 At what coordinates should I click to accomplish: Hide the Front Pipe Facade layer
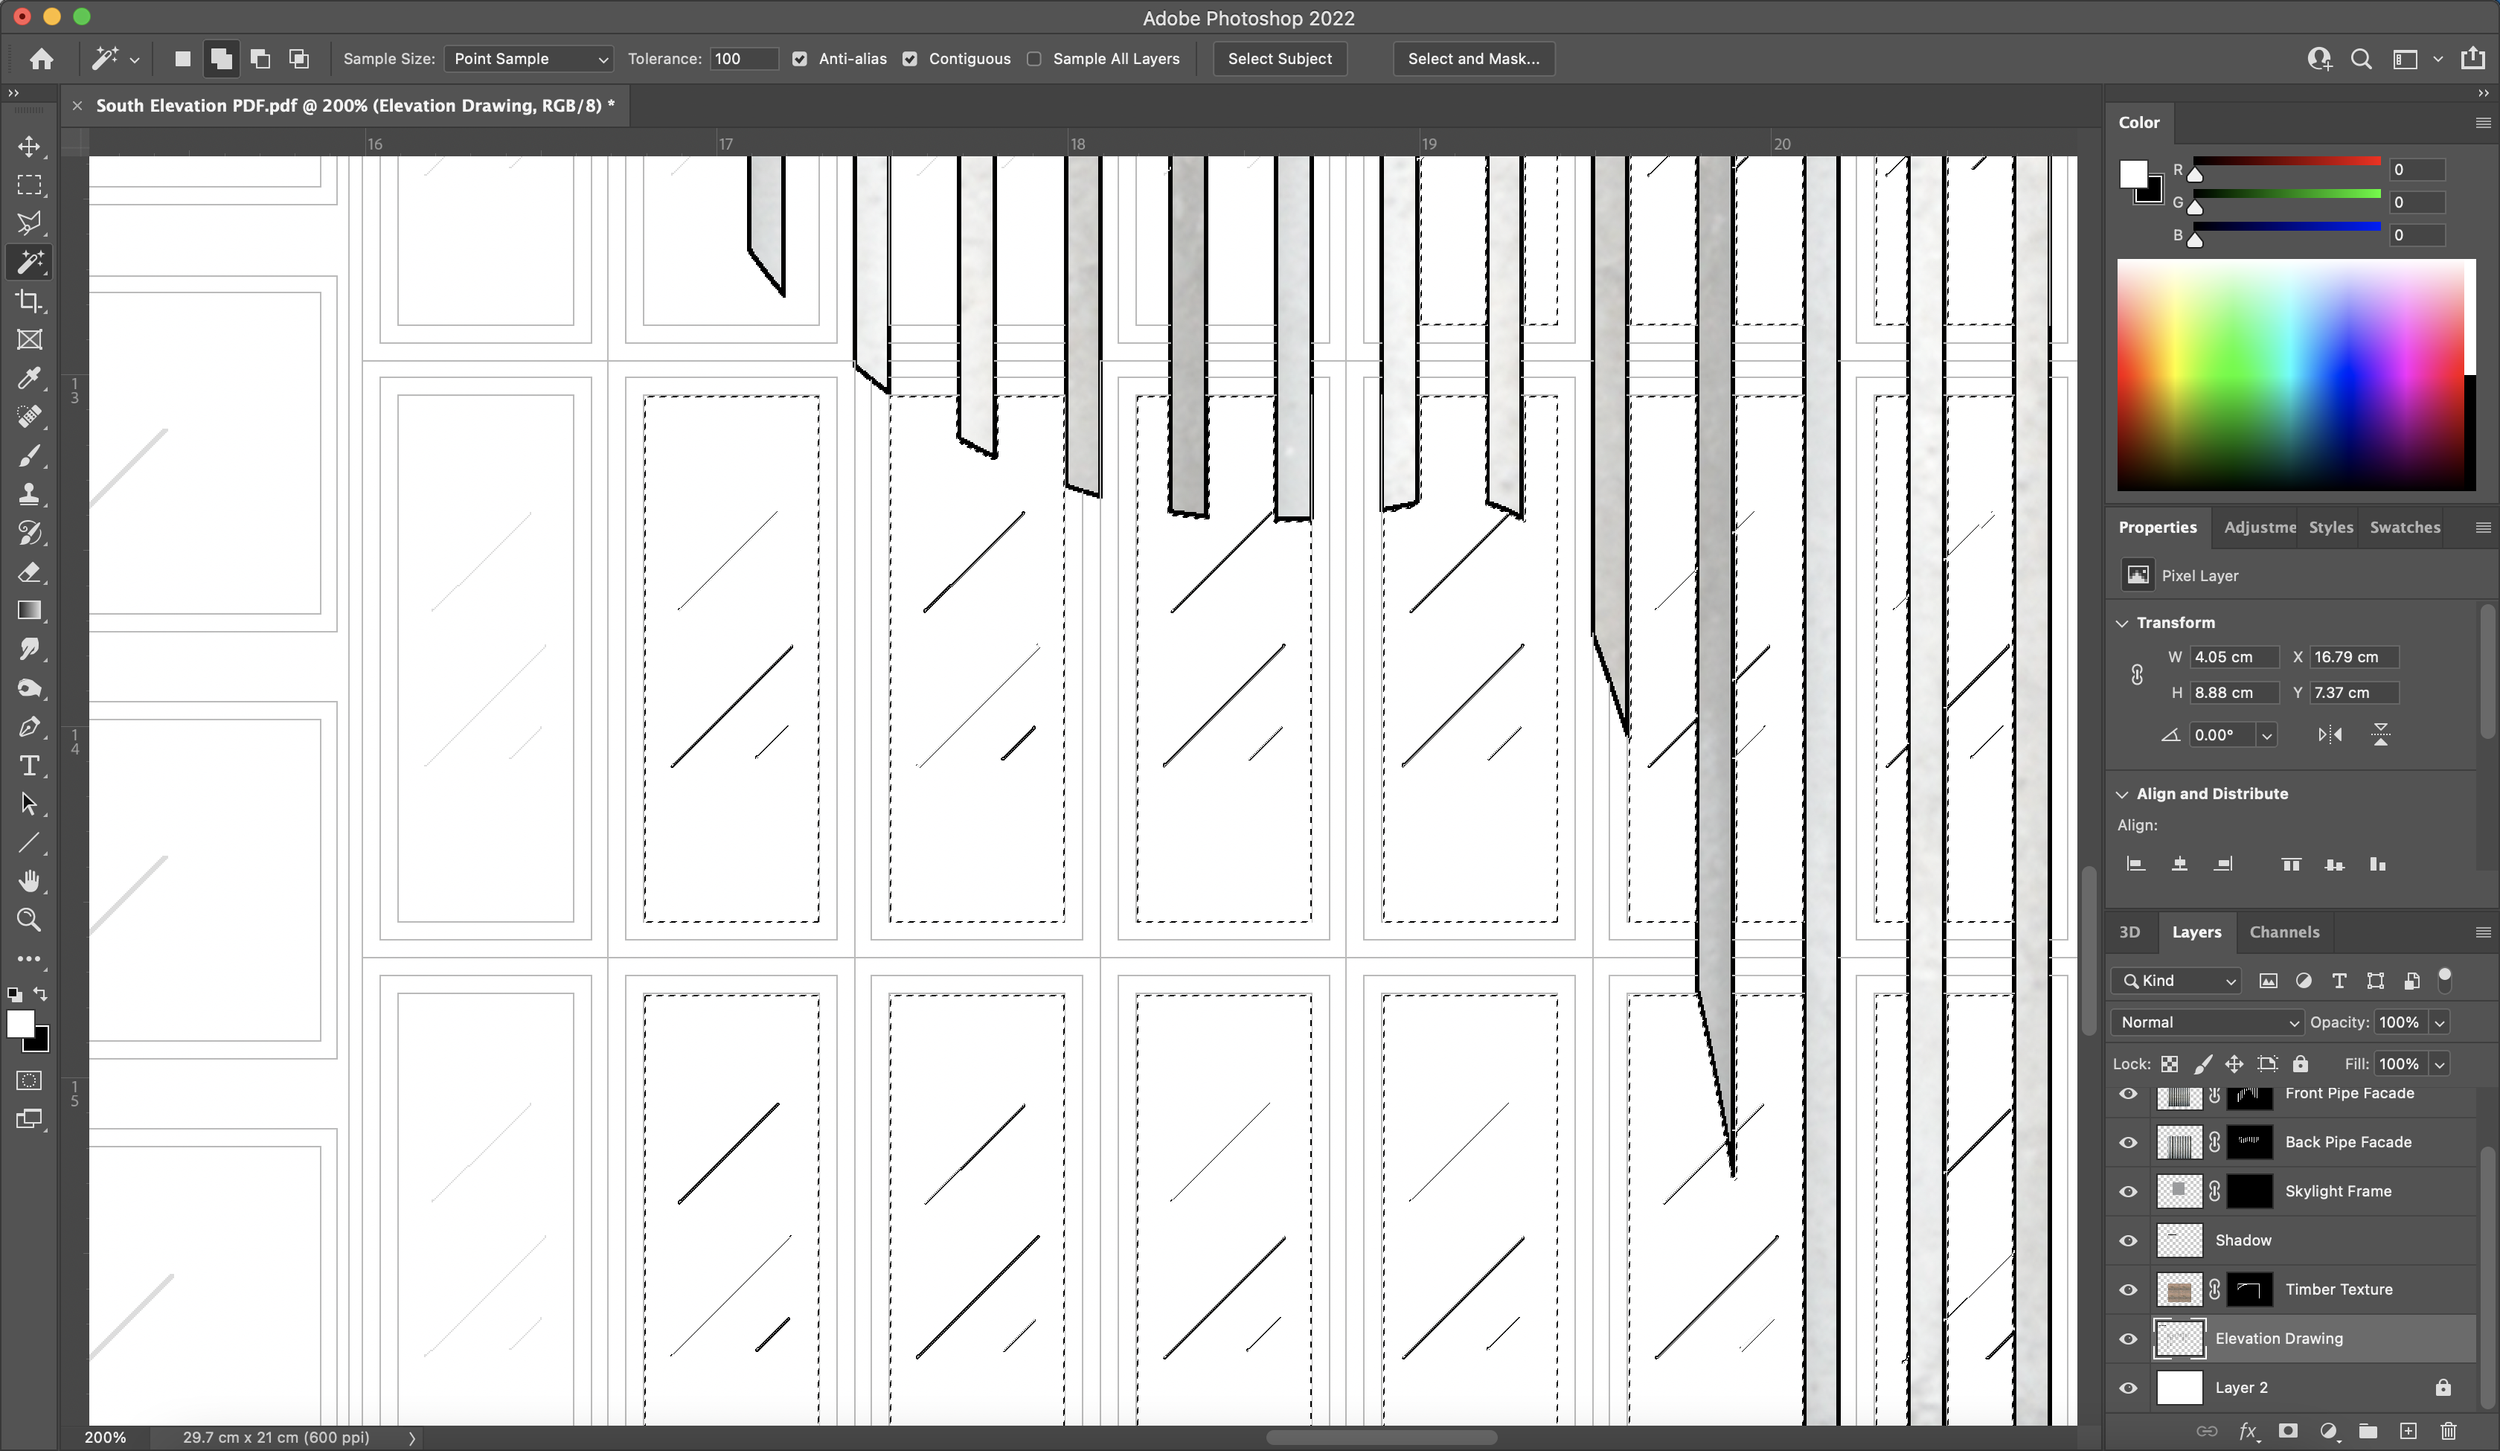pyautogui.click(x=2127, y=1092)
